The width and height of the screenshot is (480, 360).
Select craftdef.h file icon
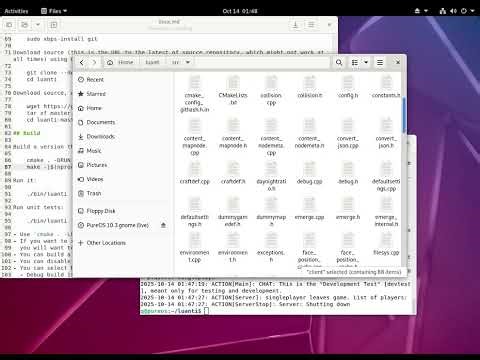pos(233,169)
